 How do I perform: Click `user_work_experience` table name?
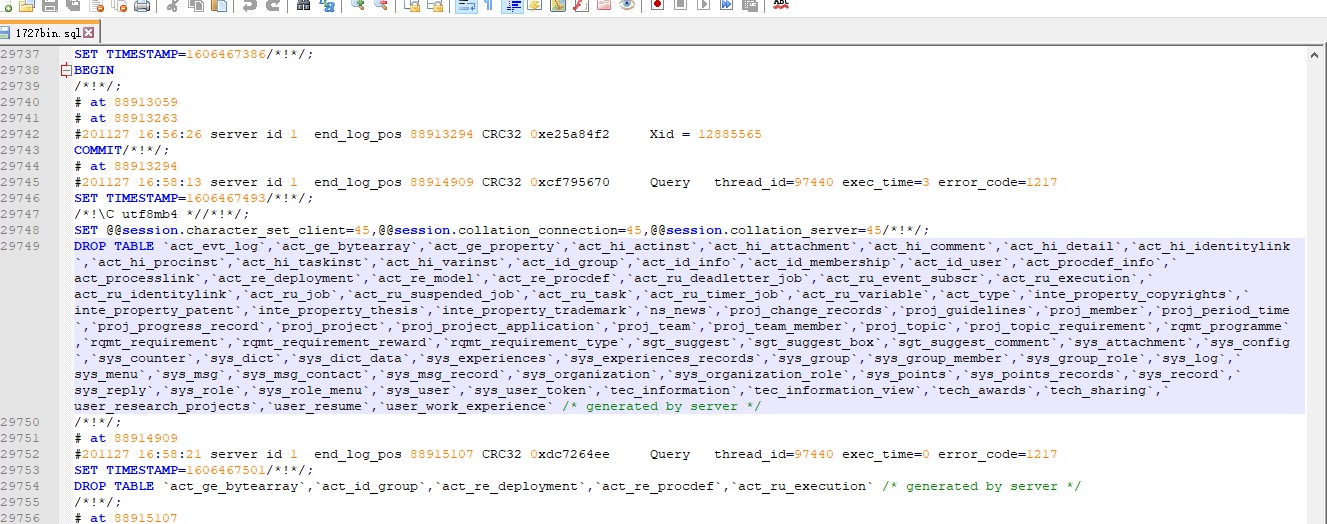465,406
